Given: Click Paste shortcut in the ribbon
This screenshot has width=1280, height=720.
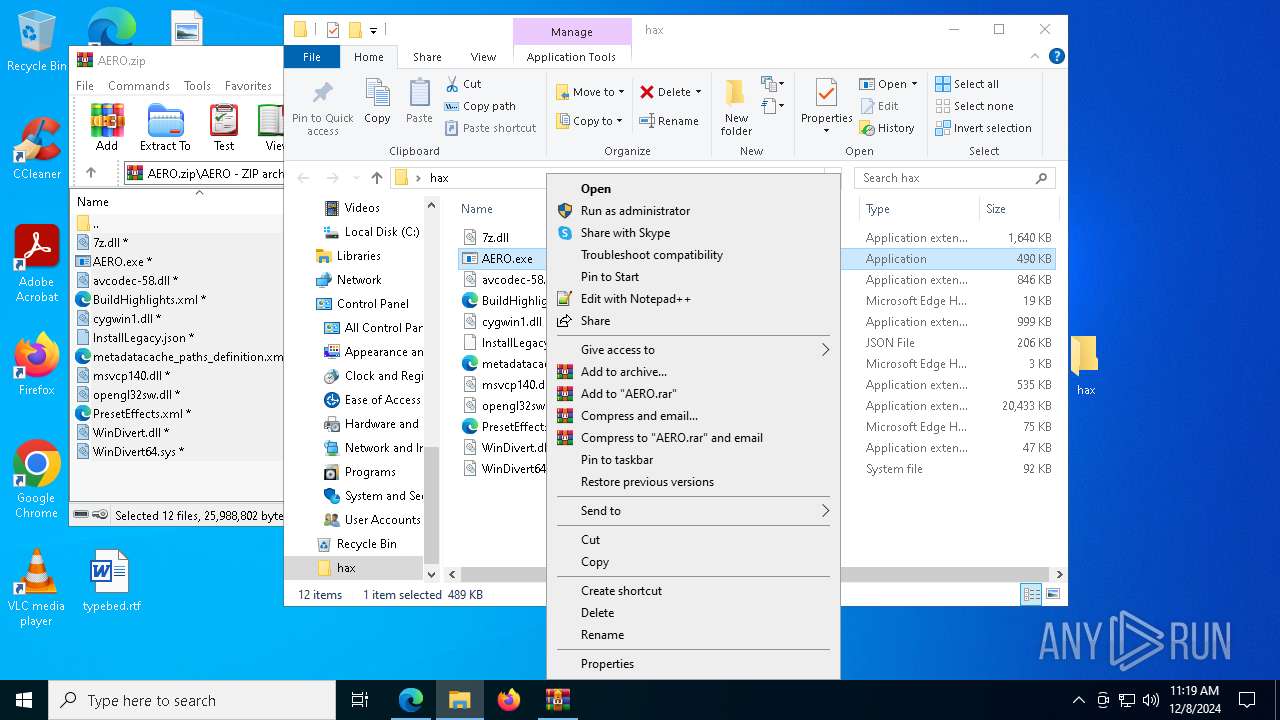Looking at the screenshot, I should point(490,128).
